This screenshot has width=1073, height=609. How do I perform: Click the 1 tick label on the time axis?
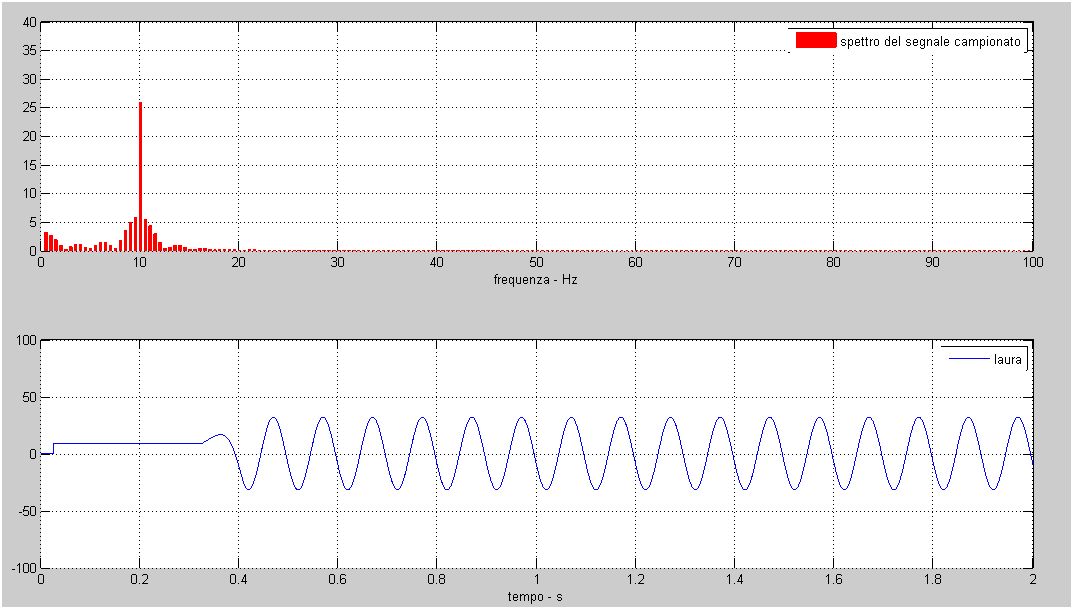(x=536, y=580)
